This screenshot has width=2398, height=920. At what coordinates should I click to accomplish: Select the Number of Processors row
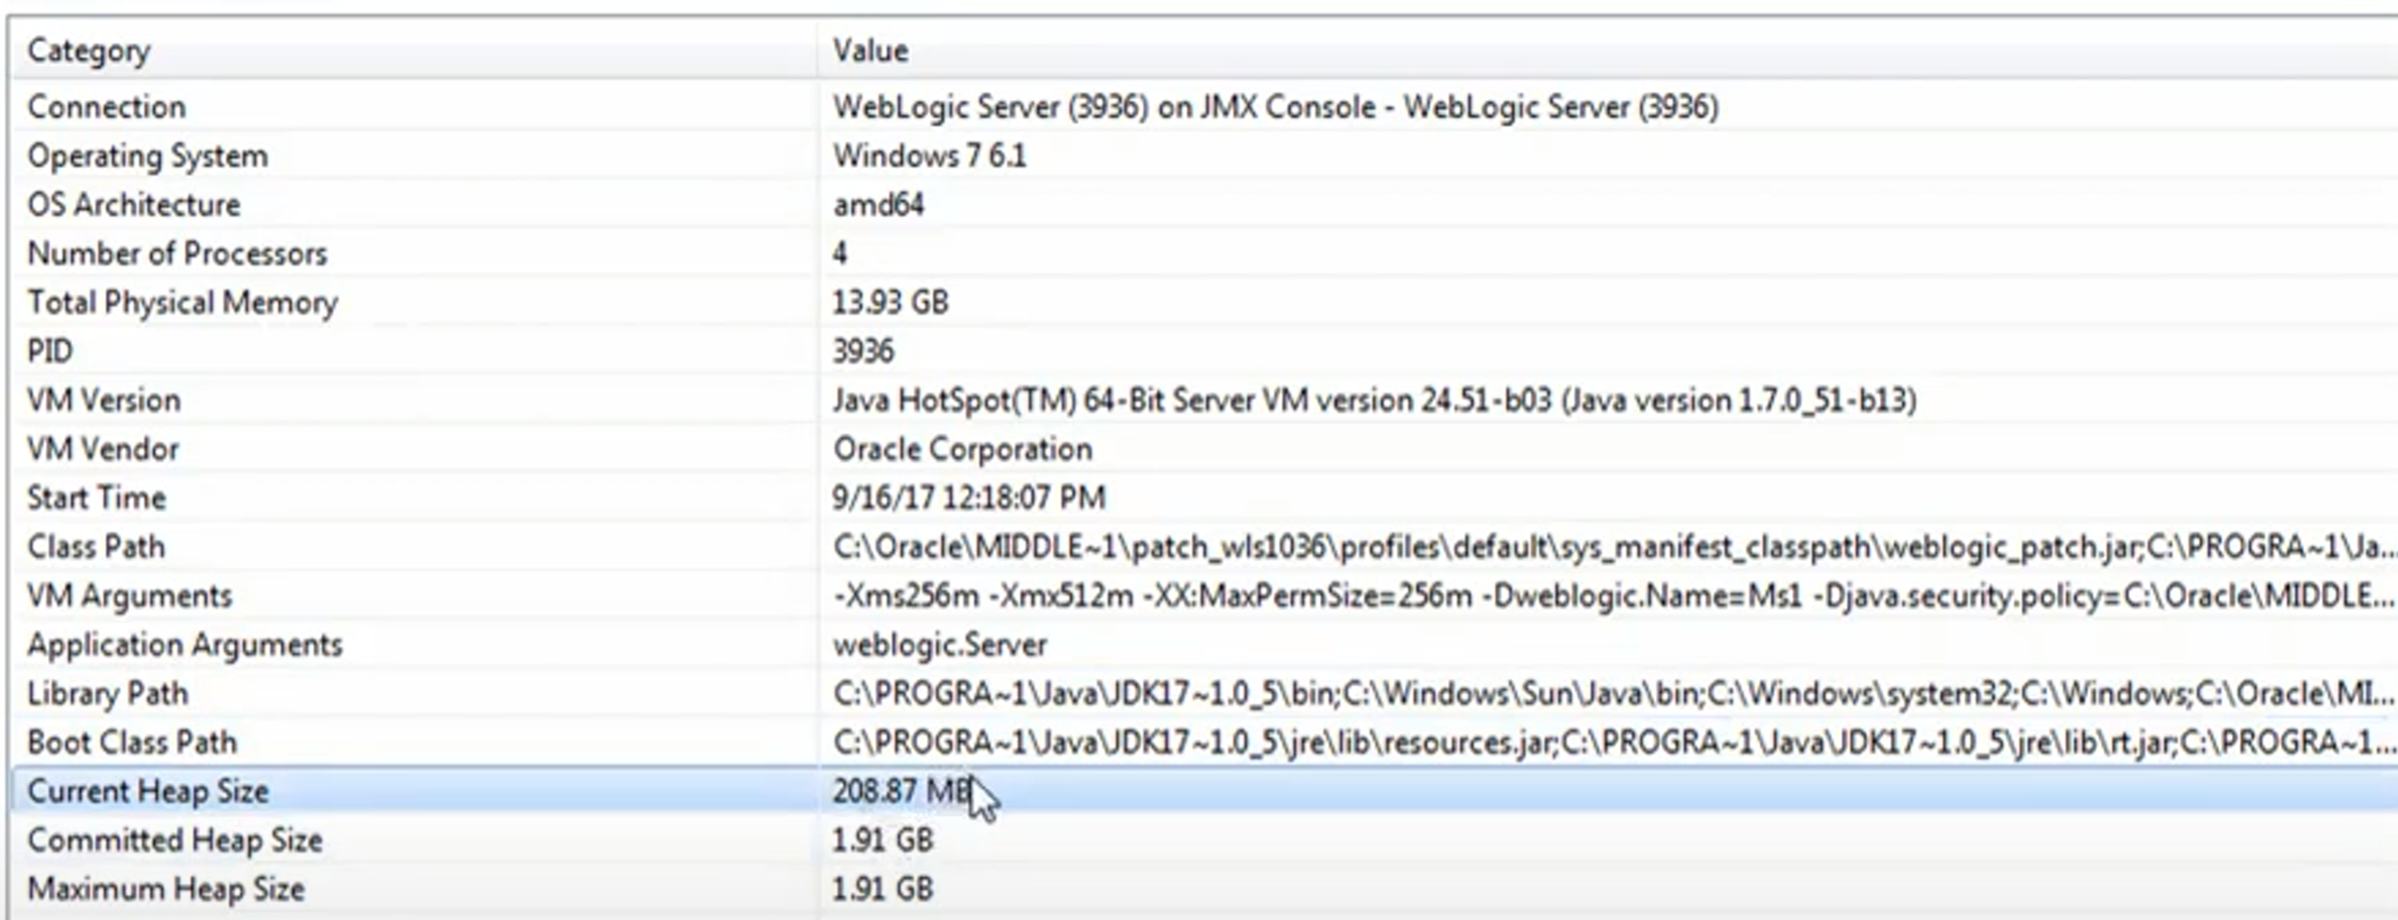tap(1204, 253)
